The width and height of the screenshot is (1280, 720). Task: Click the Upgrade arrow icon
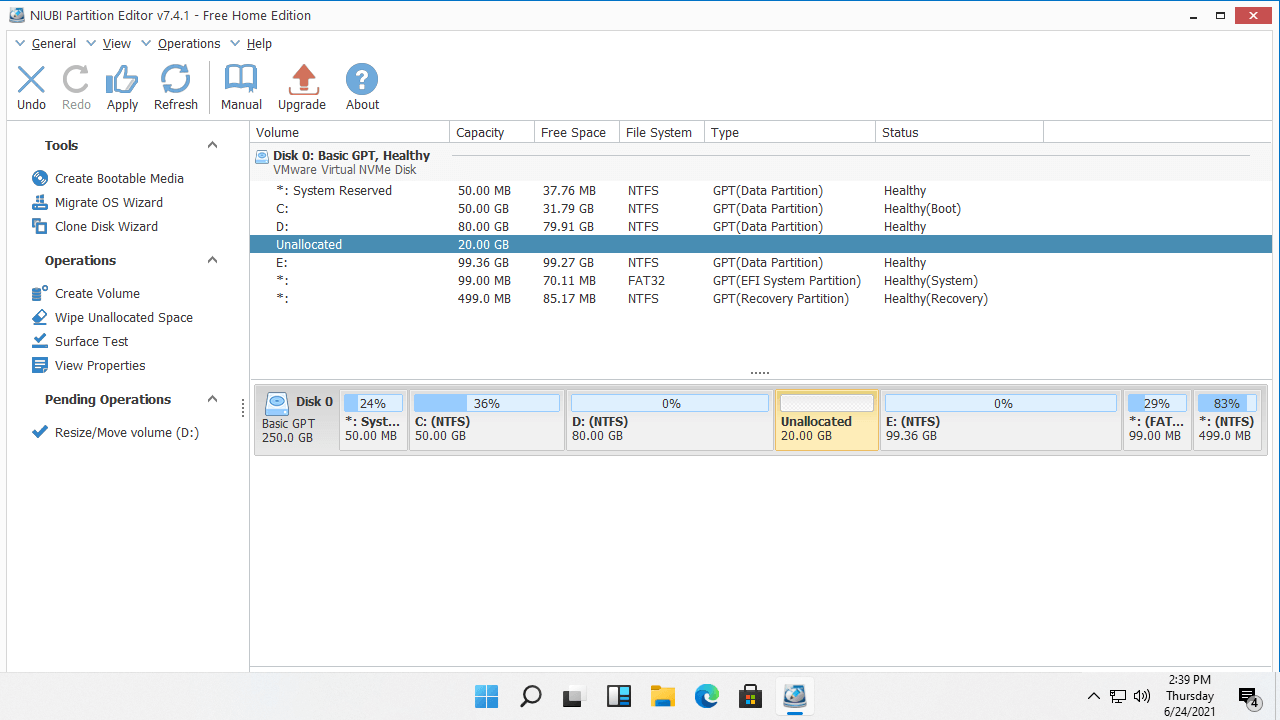302,81
